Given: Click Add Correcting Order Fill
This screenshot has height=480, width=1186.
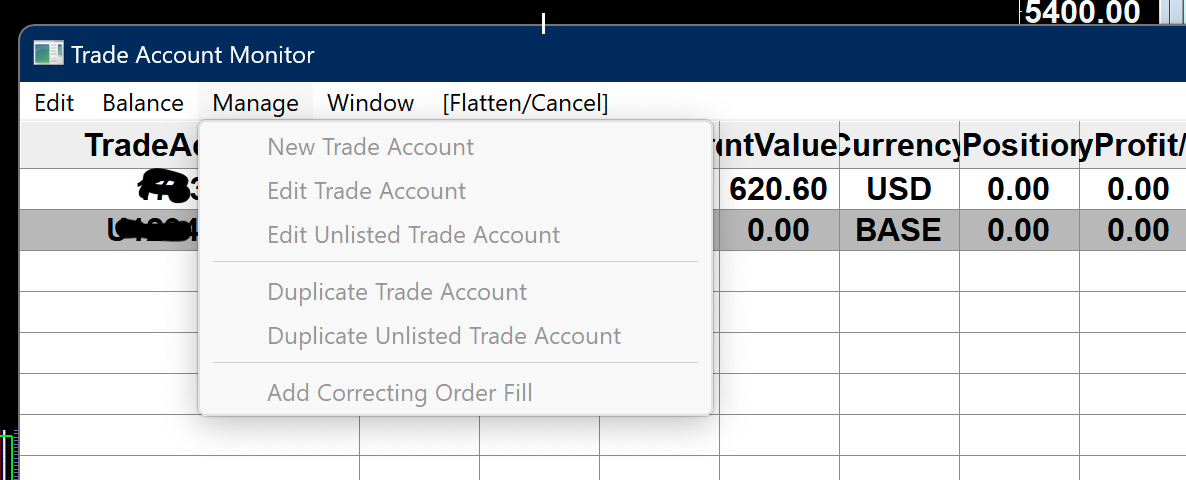Looking at the screenshot, I should (399, 393).
